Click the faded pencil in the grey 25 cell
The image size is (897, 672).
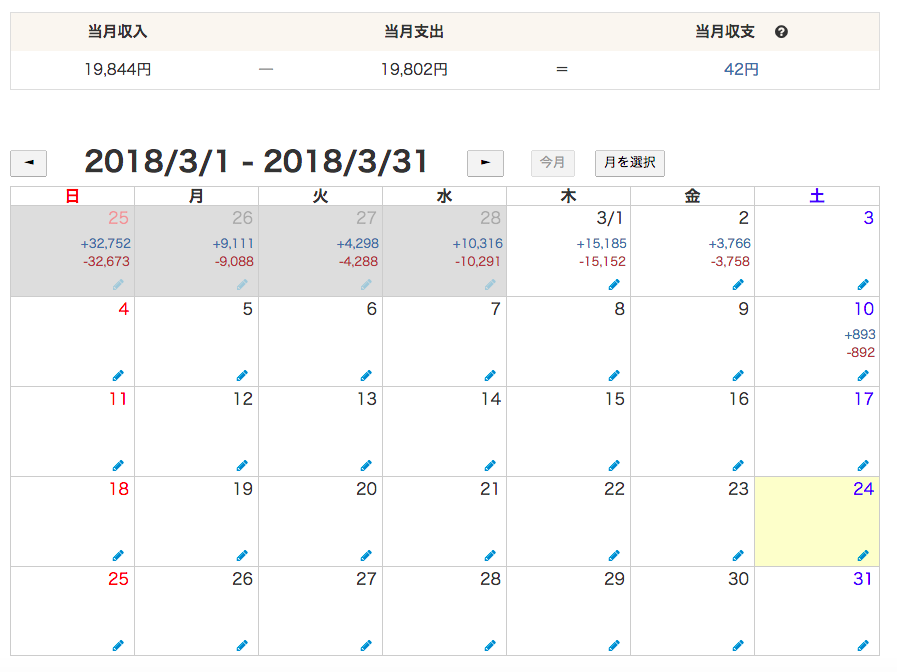point(118,284)
